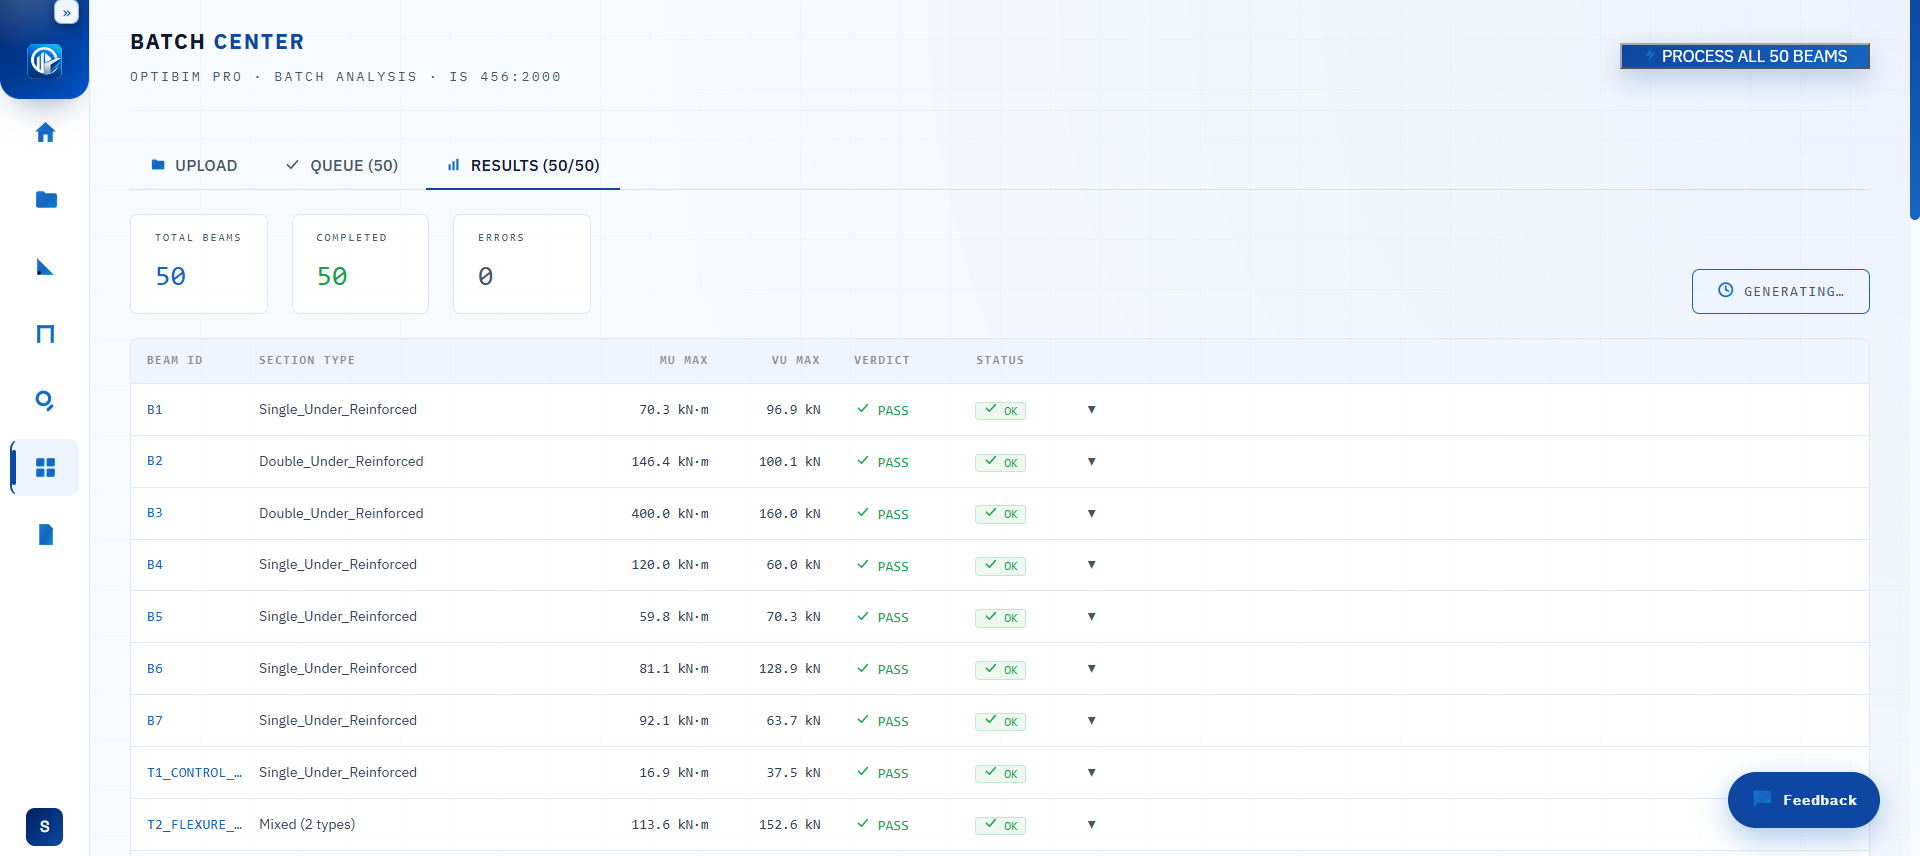
Task: Switch to the Upload tab
Action: click(x=194, y=165)
